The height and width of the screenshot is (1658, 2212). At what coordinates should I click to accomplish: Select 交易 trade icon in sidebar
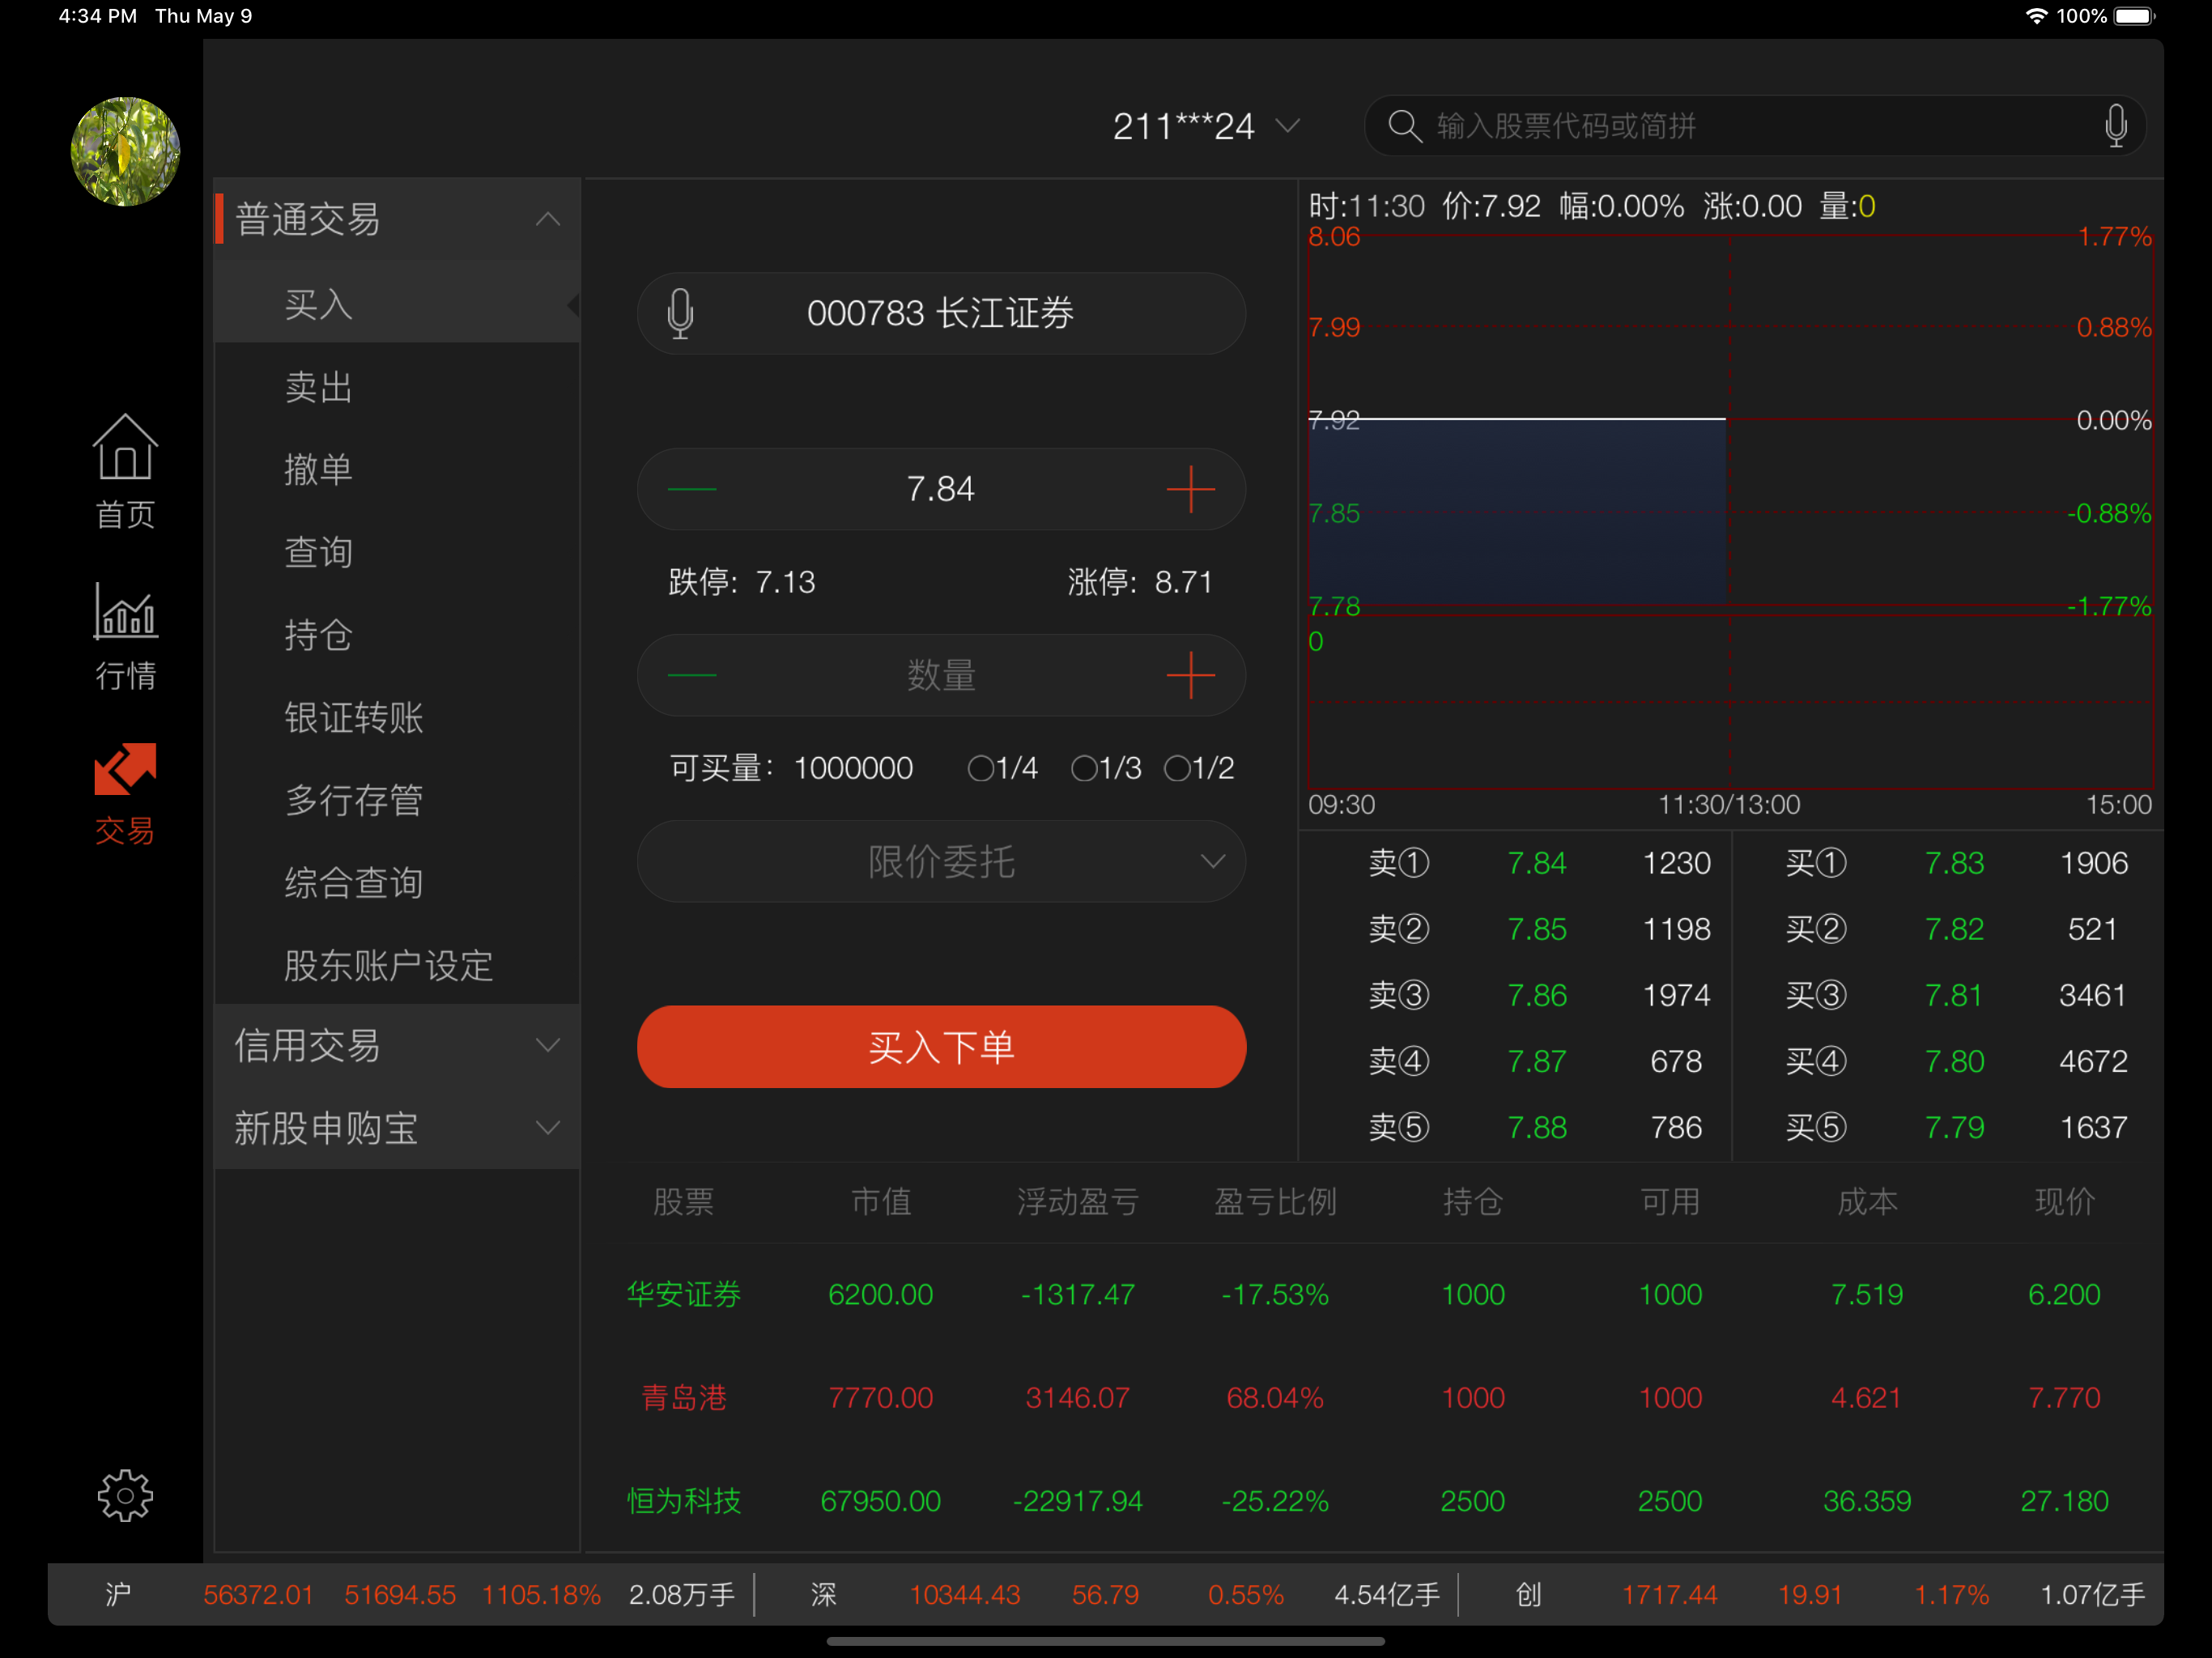coord(125,795)
